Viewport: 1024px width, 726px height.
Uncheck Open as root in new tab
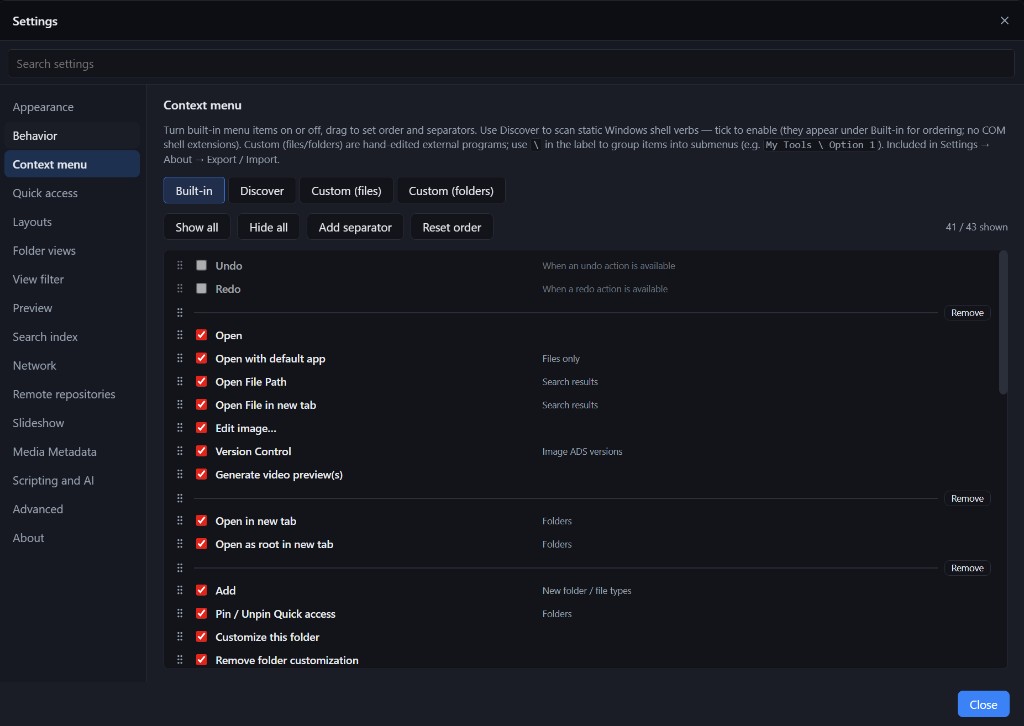tap(201, 543)
